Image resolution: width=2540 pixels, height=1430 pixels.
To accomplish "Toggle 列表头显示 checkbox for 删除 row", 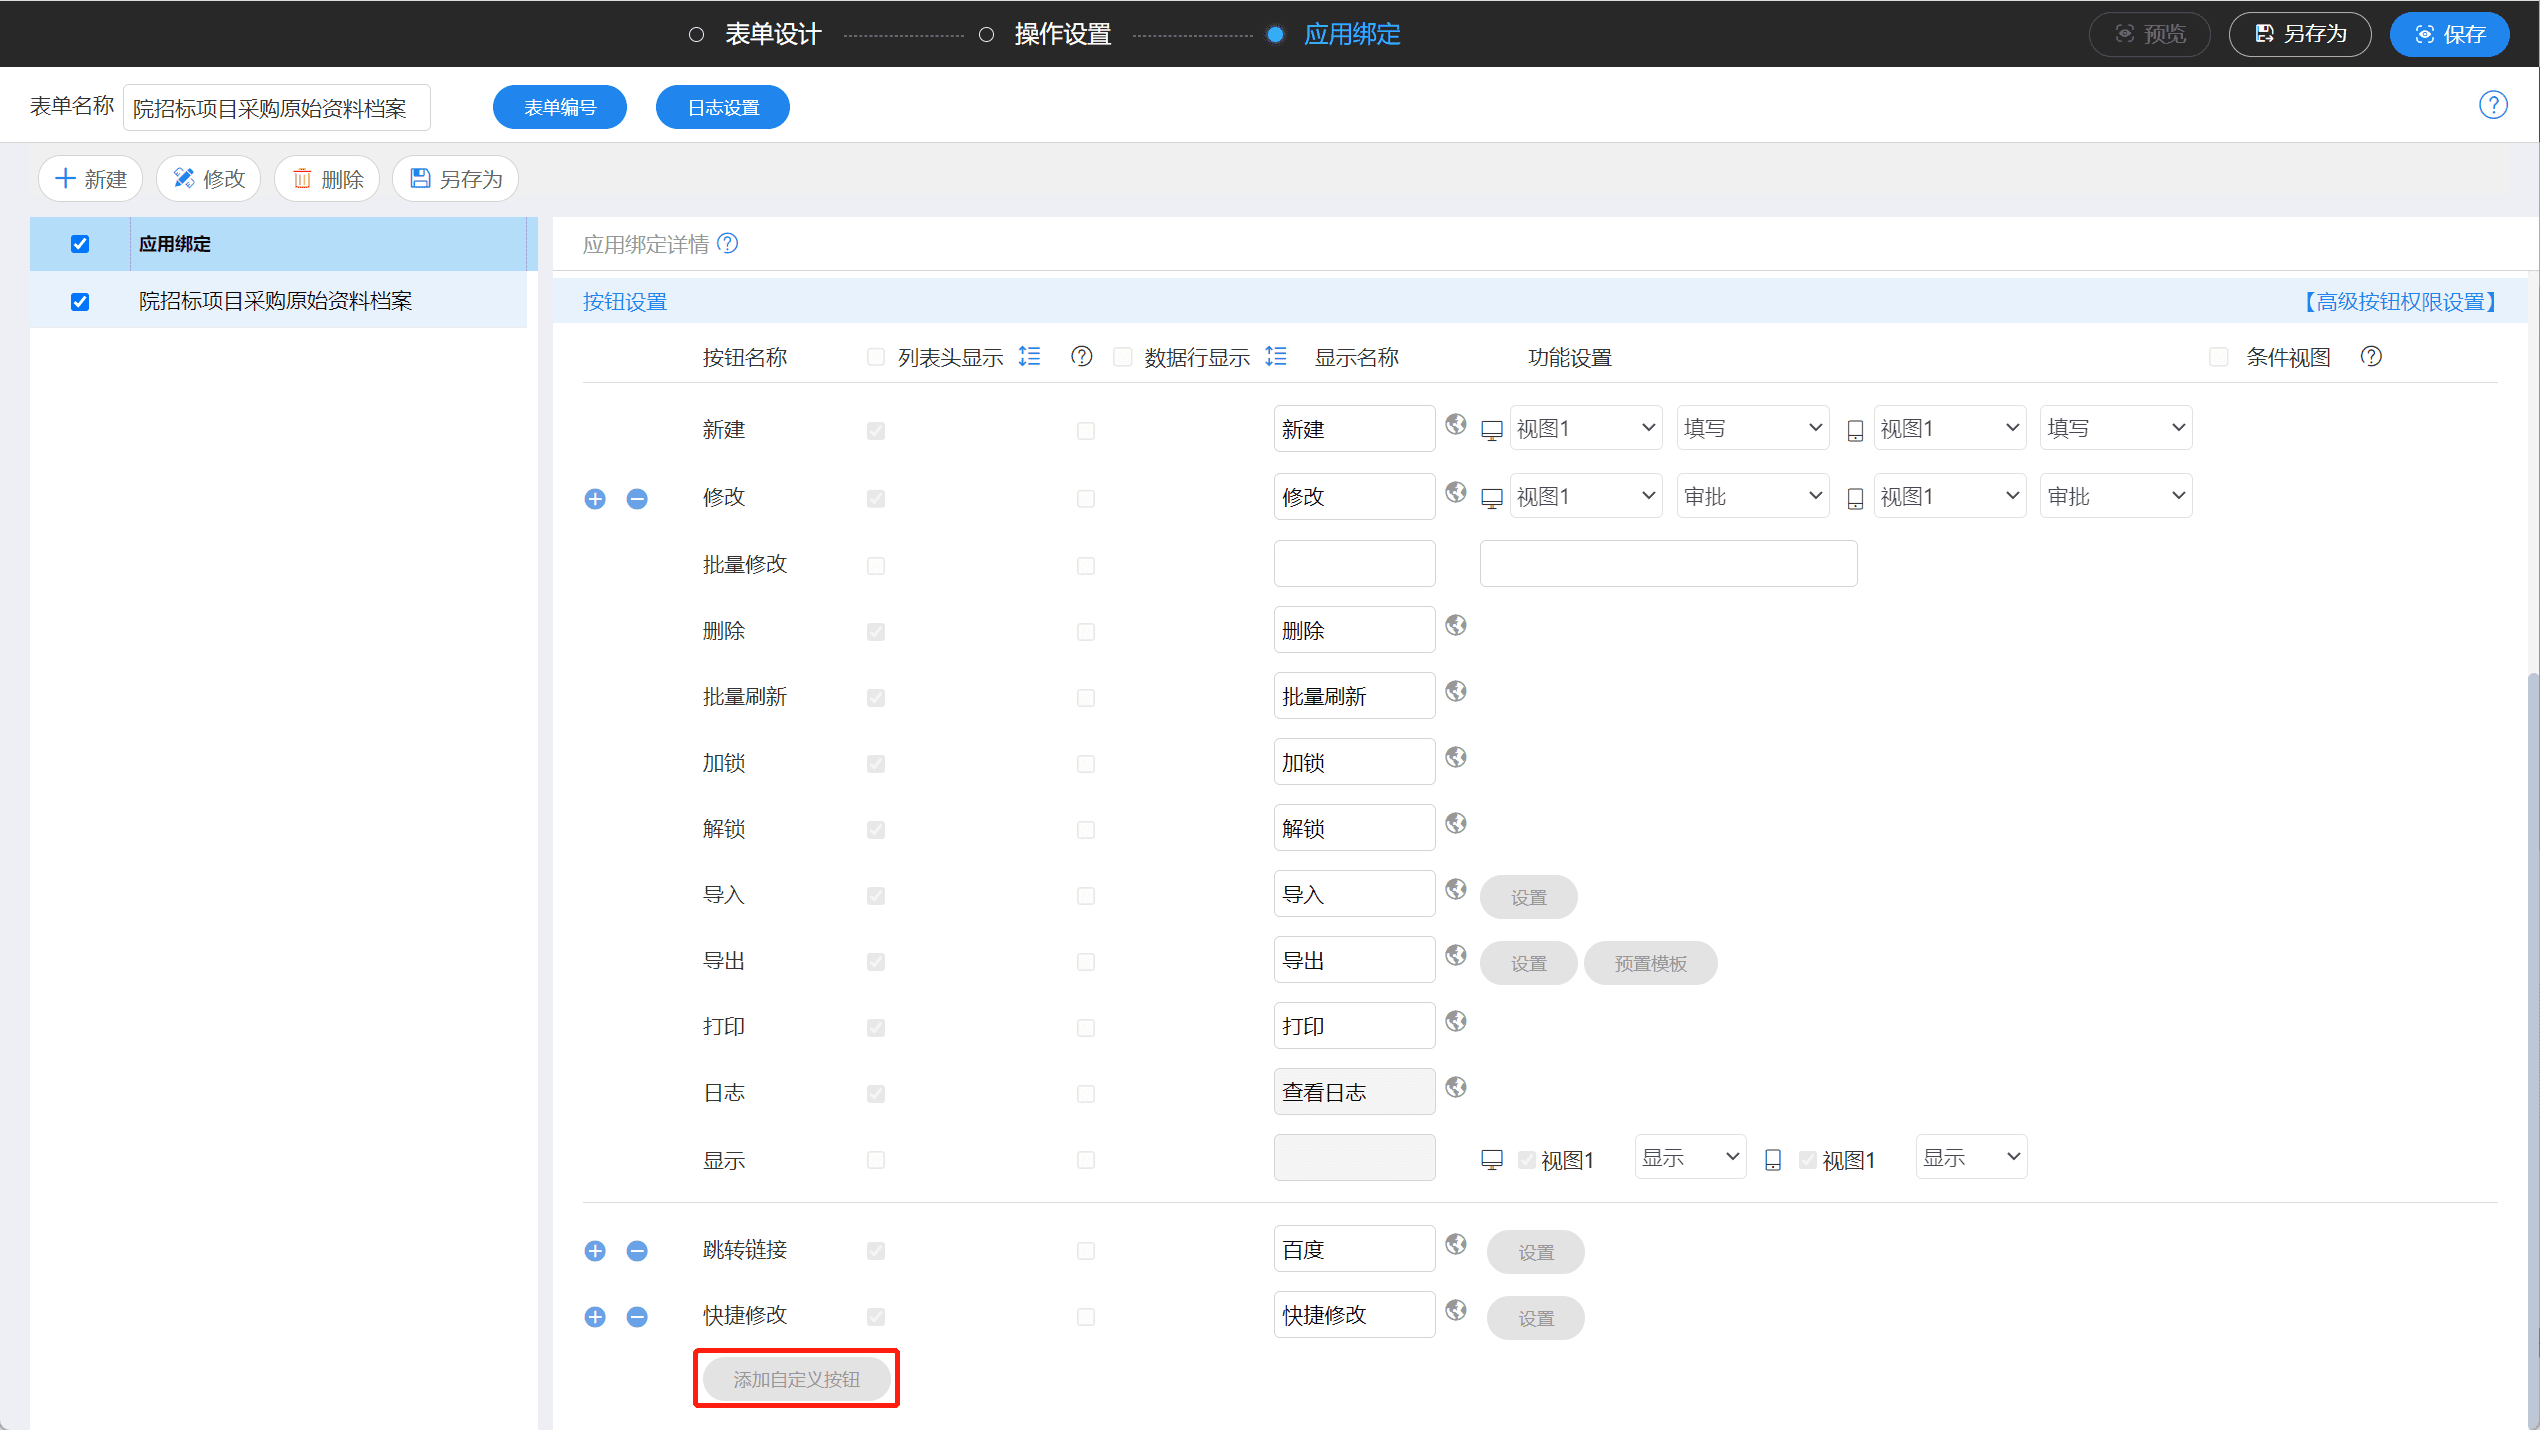I will (876, 632).
